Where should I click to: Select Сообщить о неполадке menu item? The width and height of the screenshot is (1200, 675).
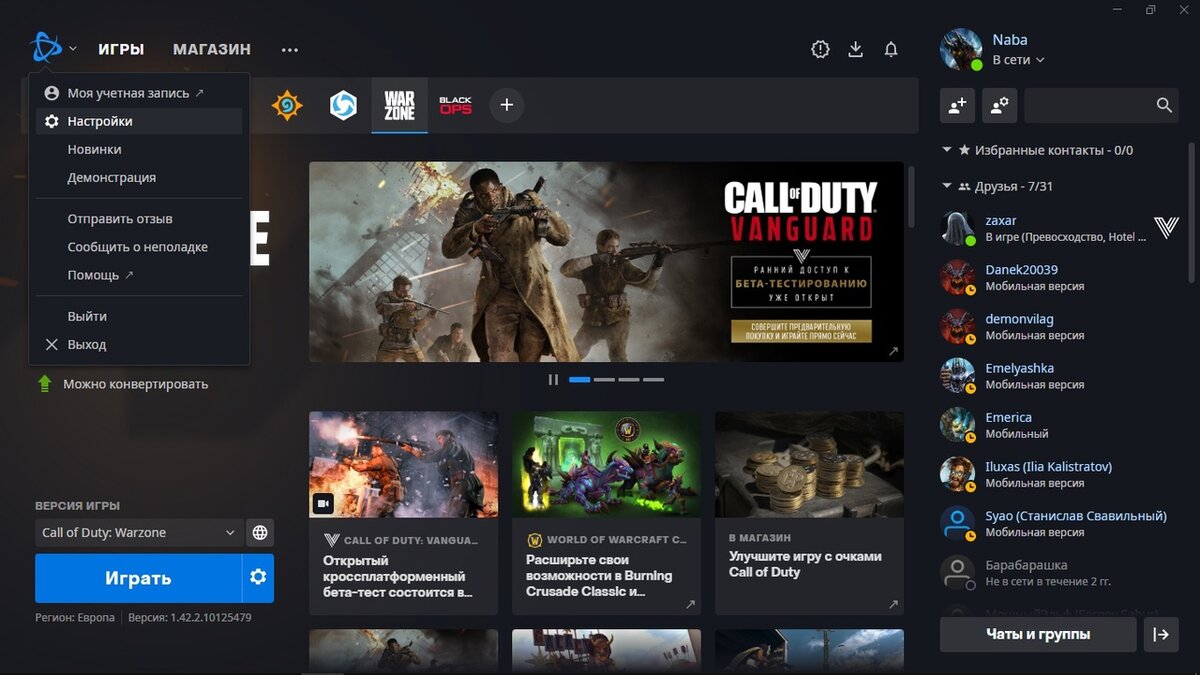click(139, 246)
